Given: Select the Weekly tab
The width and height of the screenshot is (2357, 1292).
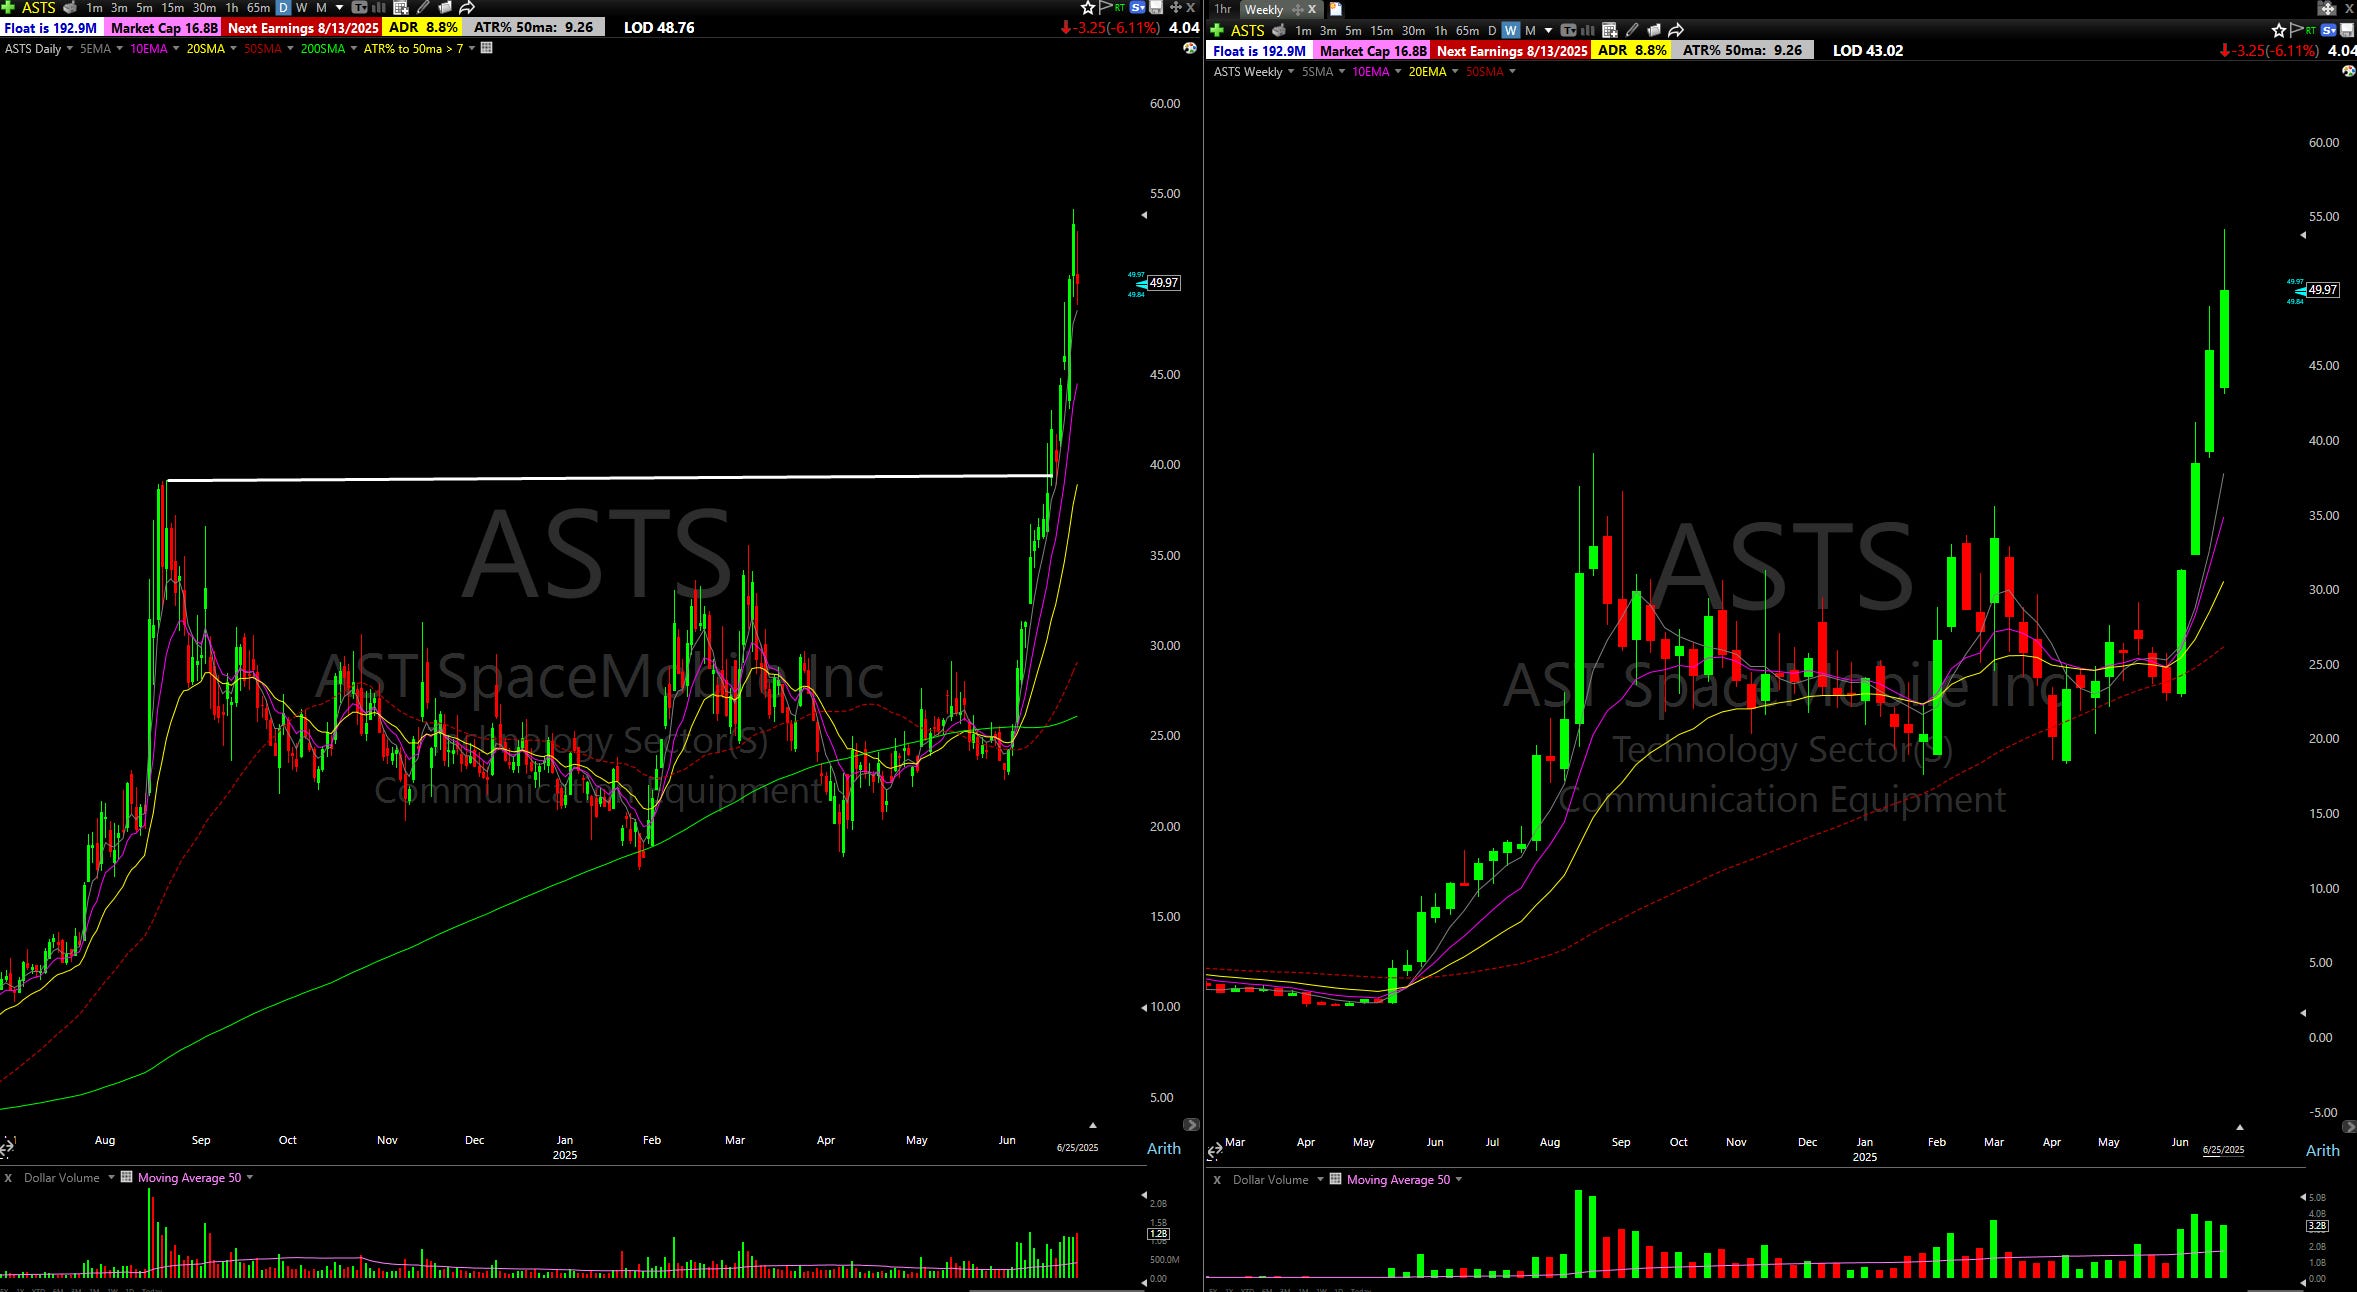Looking at the screenshot, I should pyautogui.click(x=1263, y=10).
